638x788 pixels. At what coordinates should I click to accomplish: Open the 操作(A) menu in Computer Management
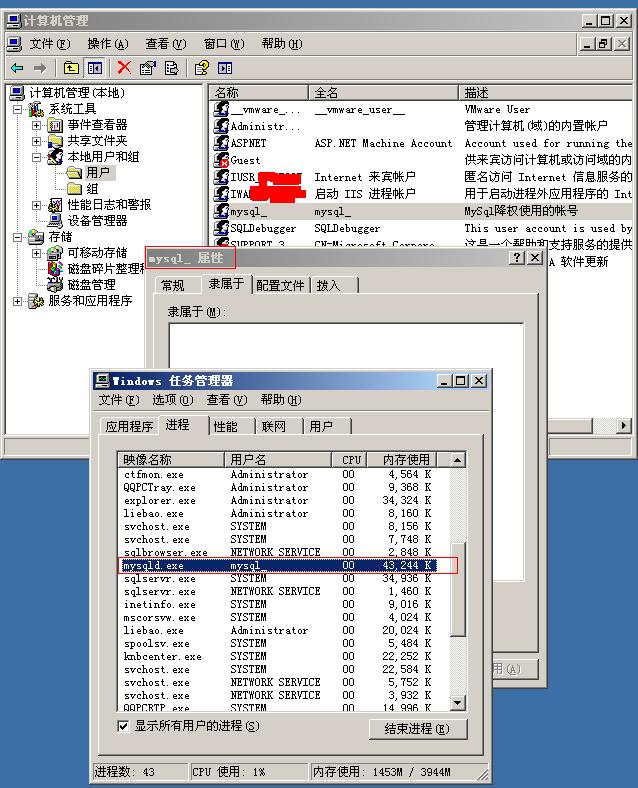coord(108,44)
